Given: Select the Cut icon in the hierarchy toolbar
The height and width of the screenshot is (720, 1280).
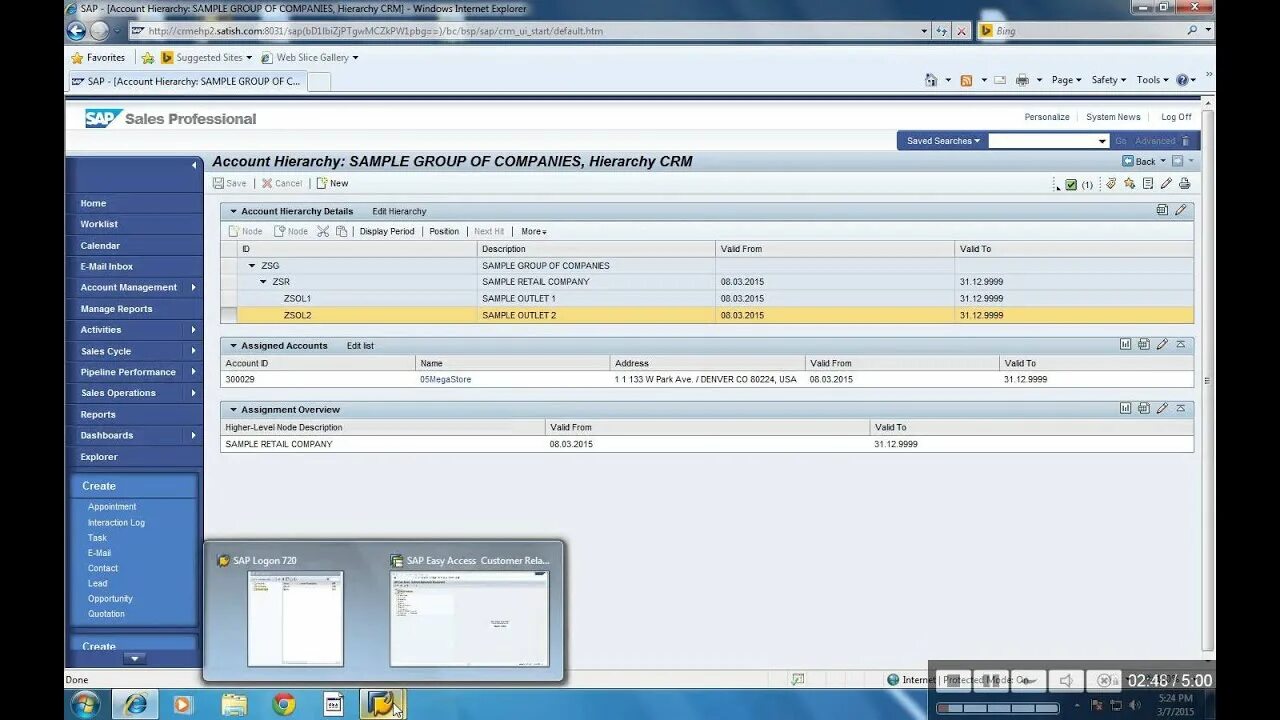Looking at the screenshot, I should (x=323, y=231).
